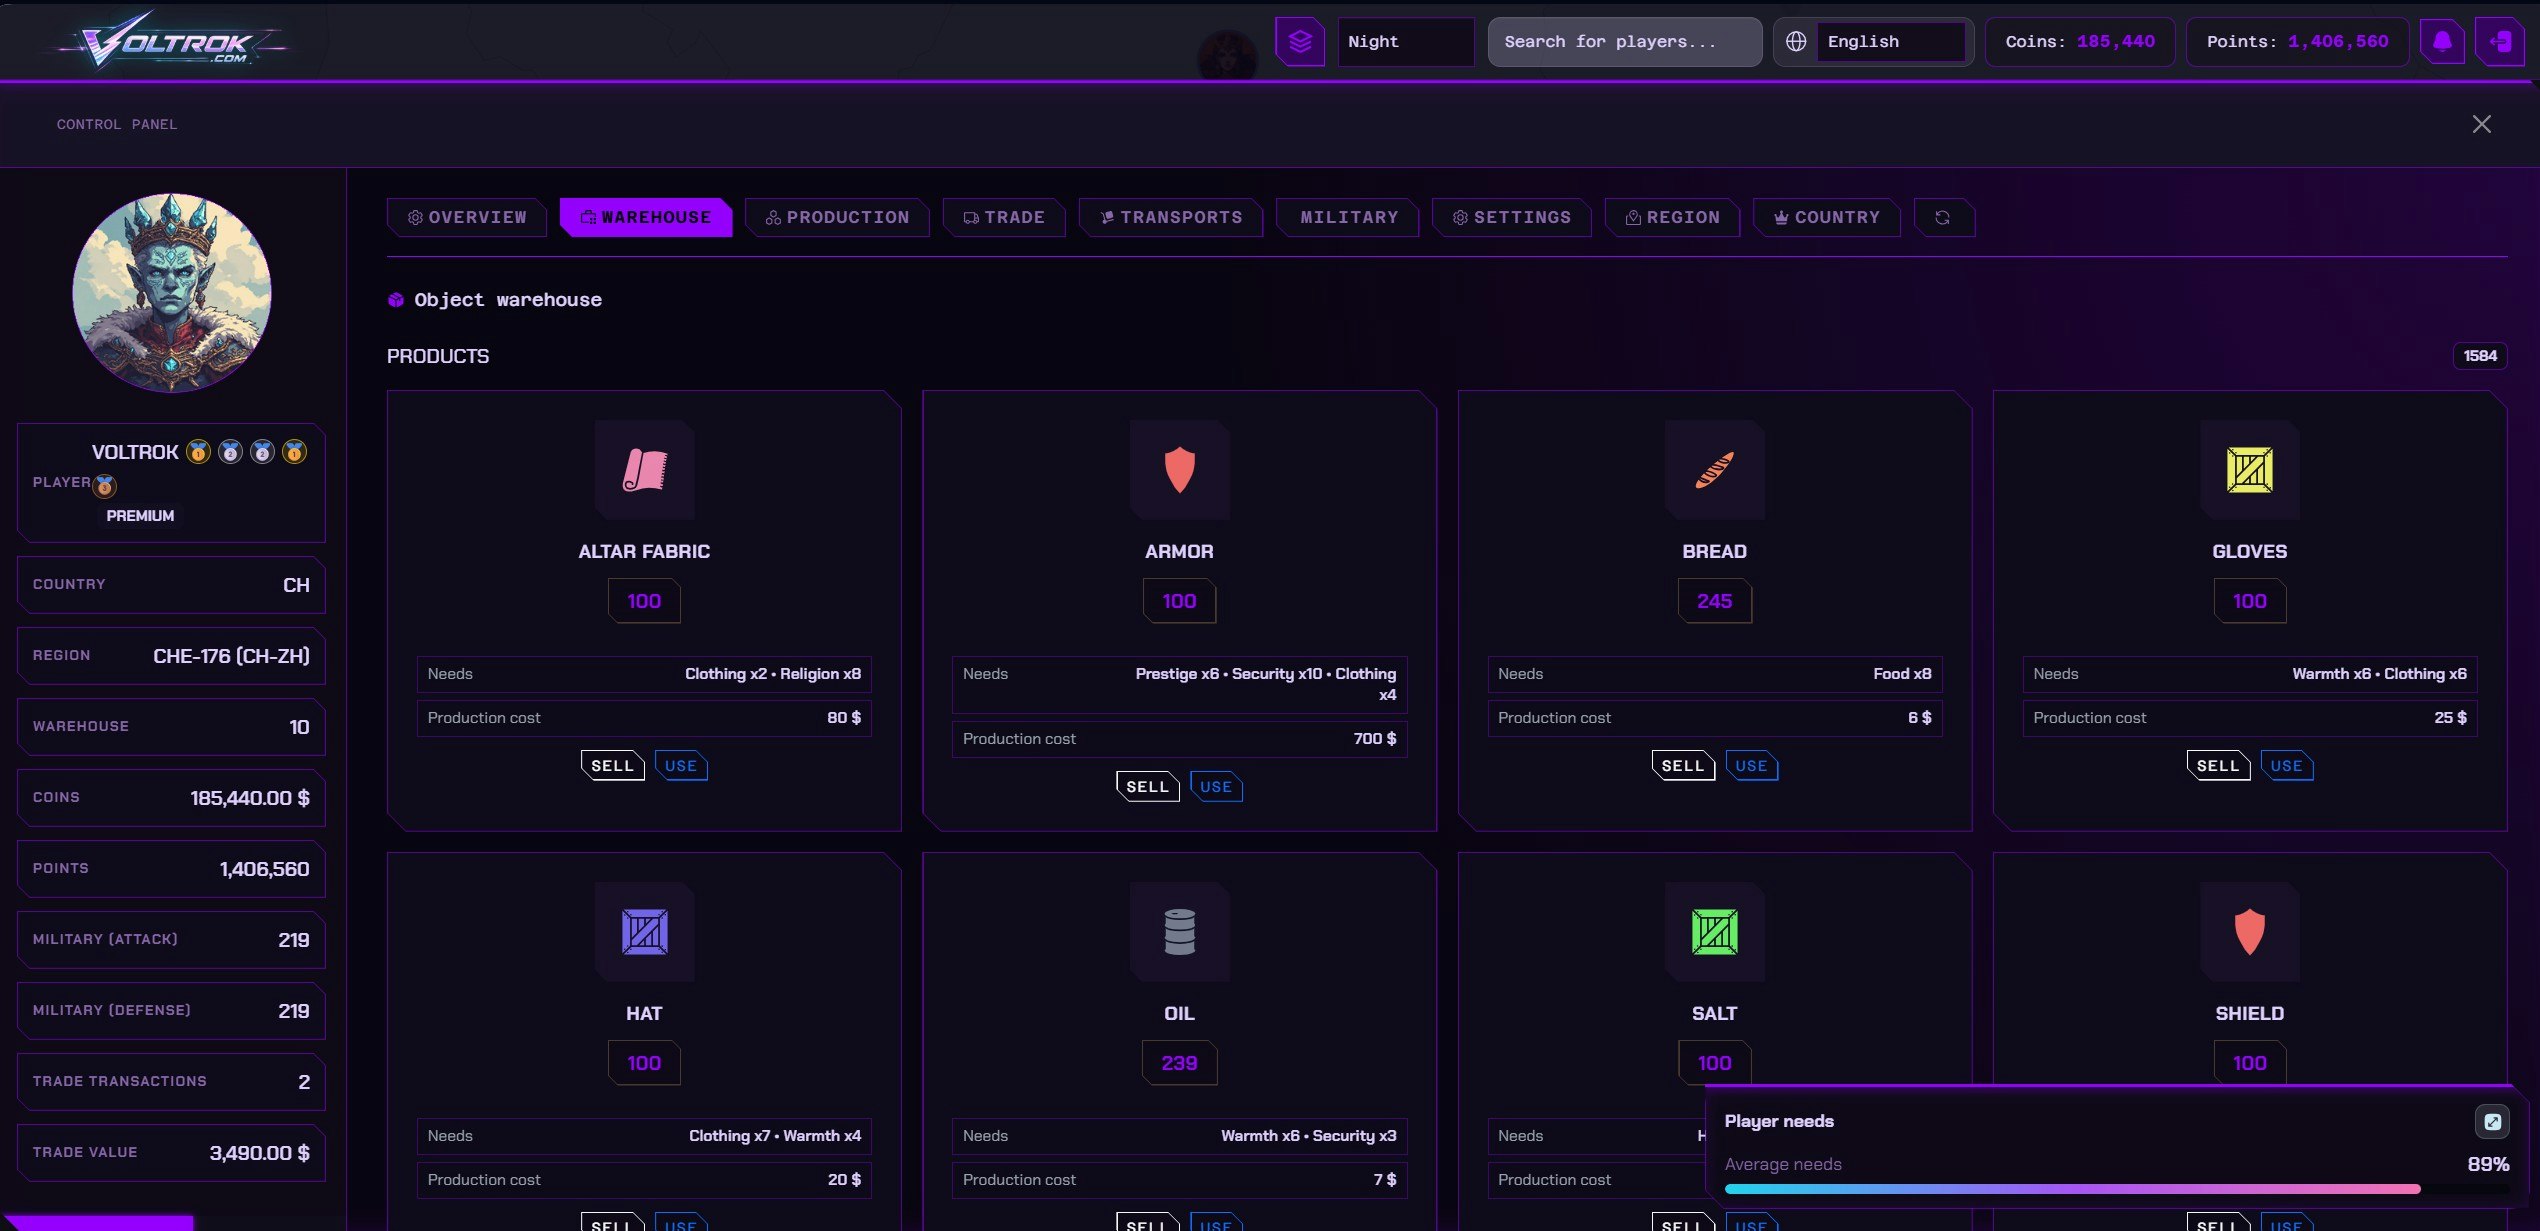Viewport: 2540px width, 1231px height.
Task: Click the layers icon in top bar
Action: pos(1299,42)
